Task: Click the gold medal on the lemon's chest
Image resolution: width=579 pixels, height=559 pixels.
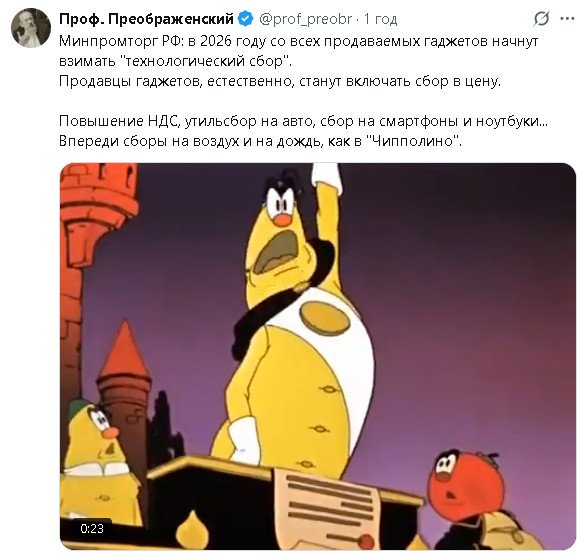Action: pyautogui.click(x=324, y=318)
